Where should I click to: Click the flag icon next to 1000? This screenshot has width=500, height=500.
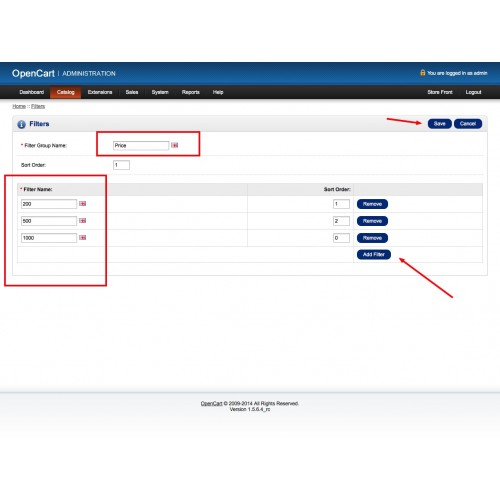(83, 238)
